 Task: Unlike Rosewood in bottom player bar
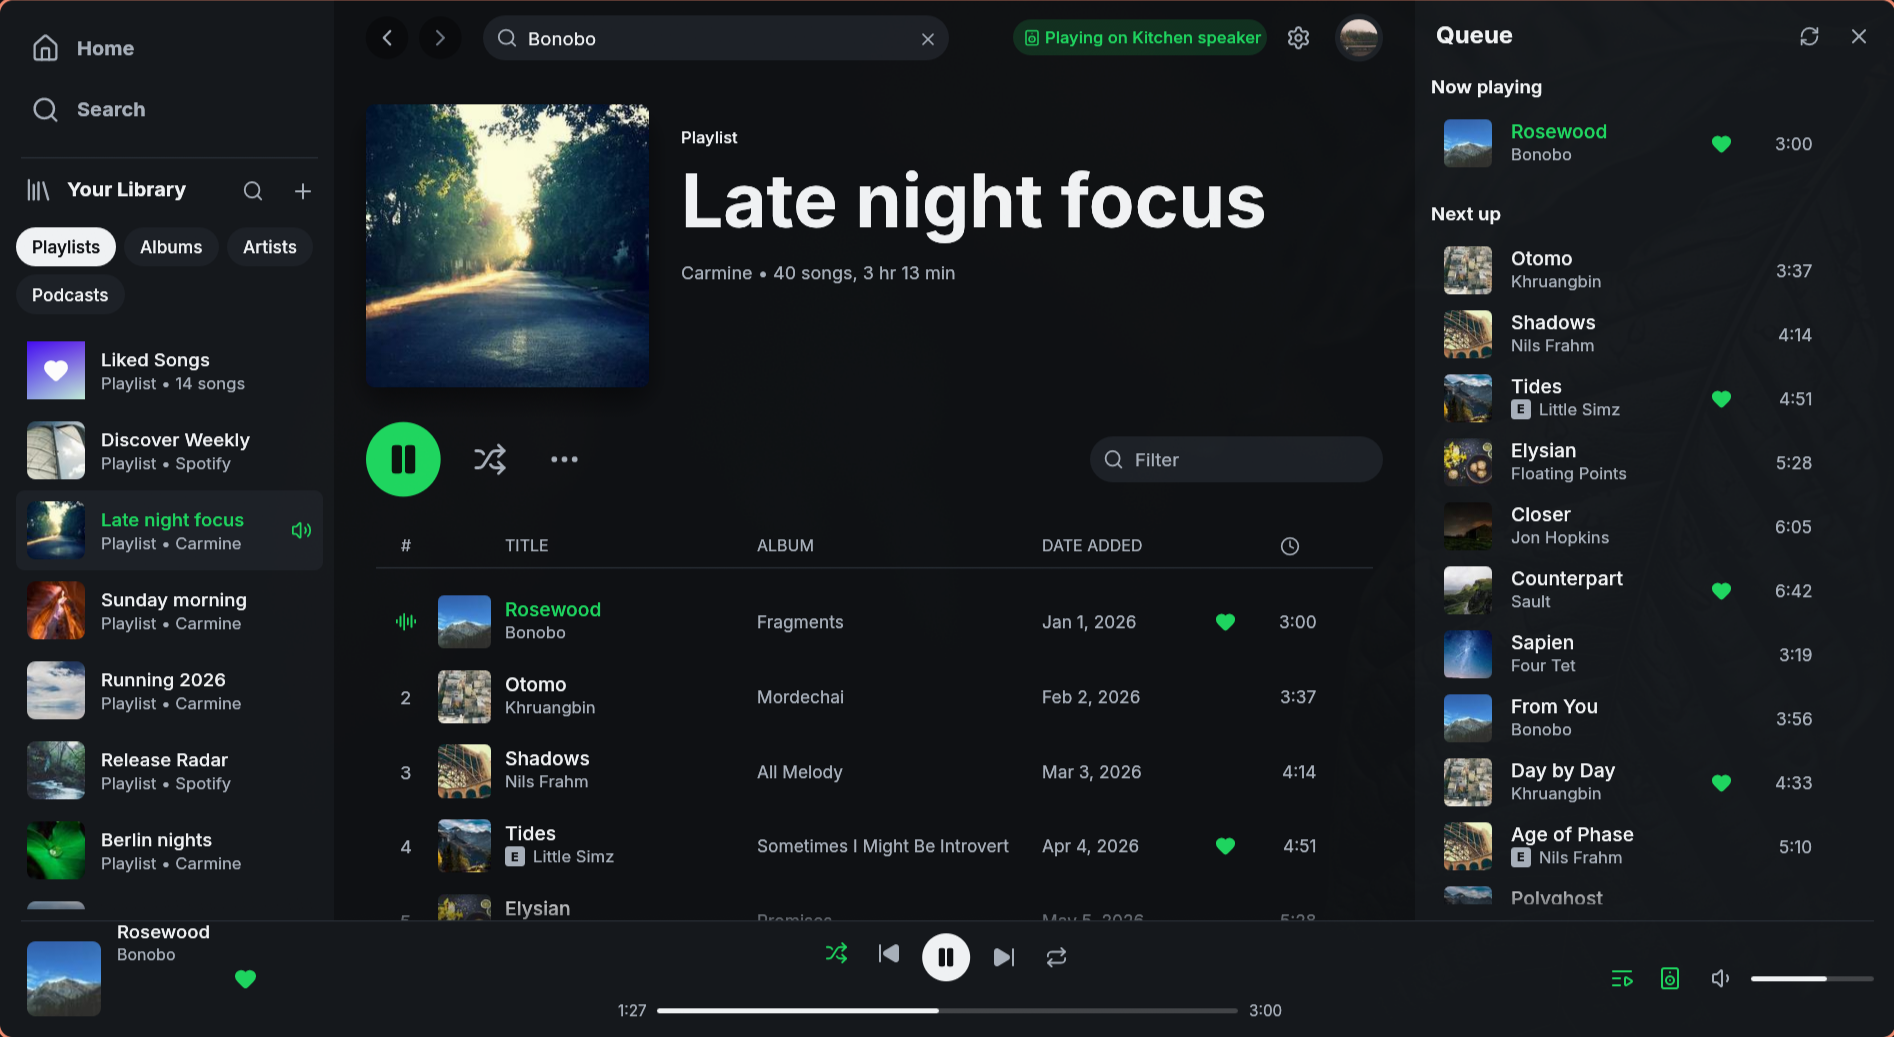coord(245,979)
